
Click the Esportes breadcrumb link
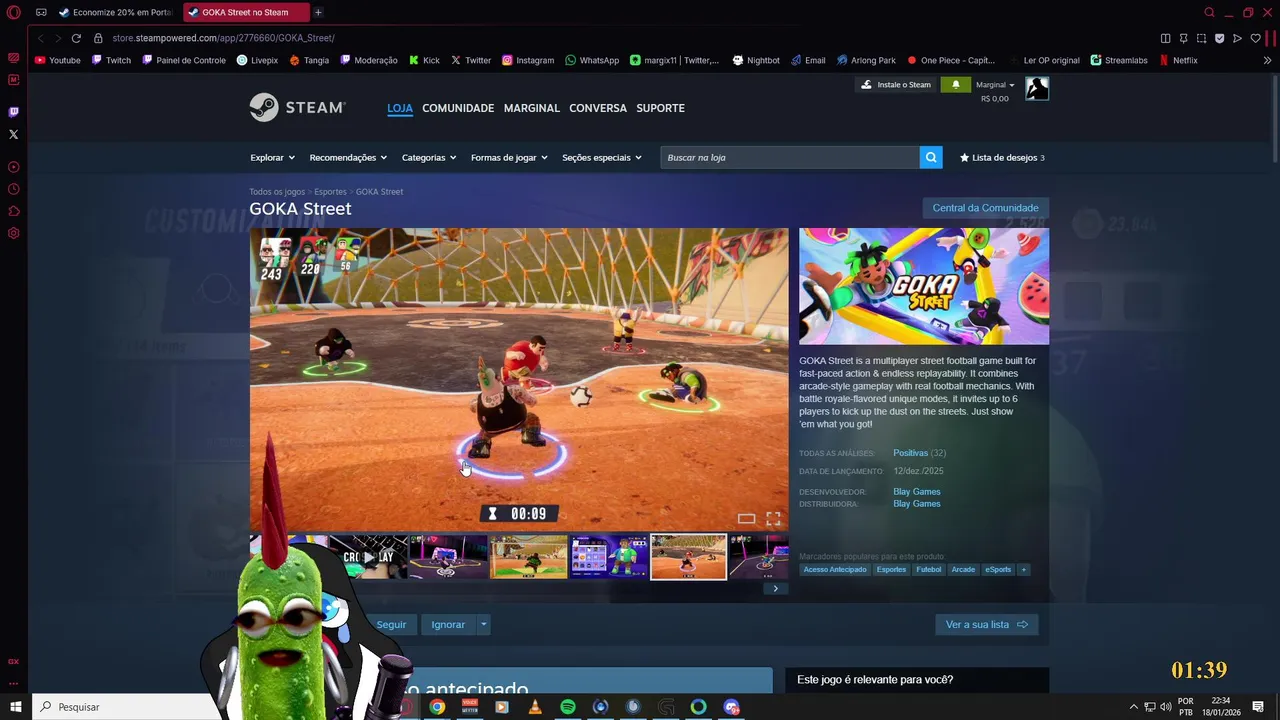(330, 192)
